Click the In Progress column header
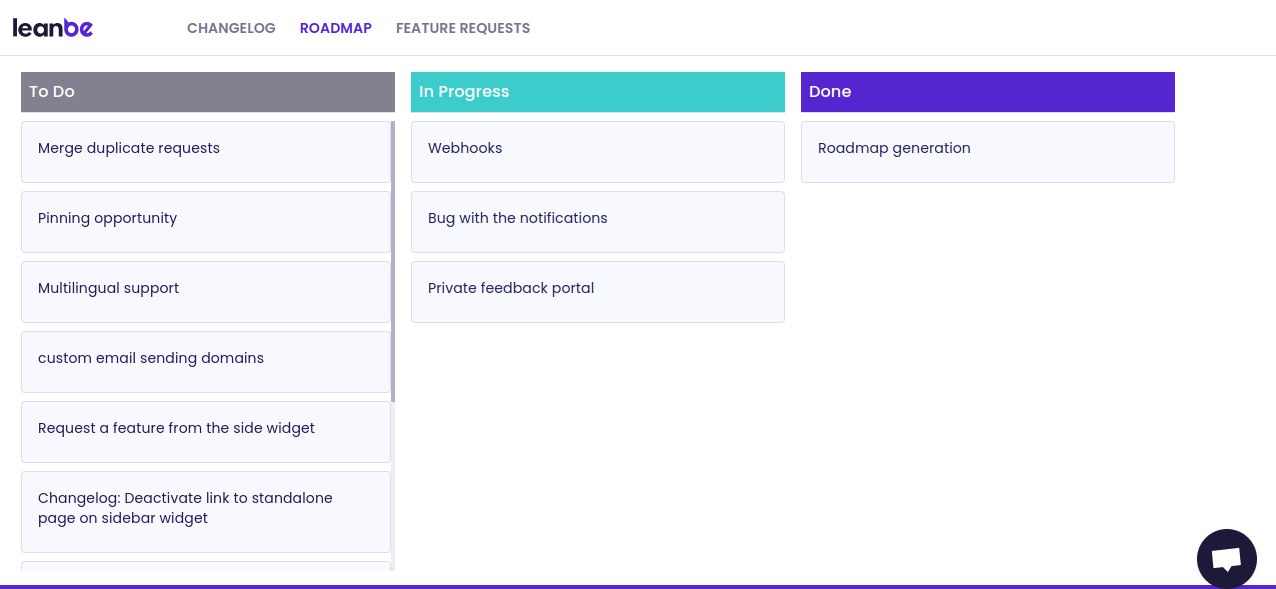This screenshot has height=589, width=1276. coord(598,92)
